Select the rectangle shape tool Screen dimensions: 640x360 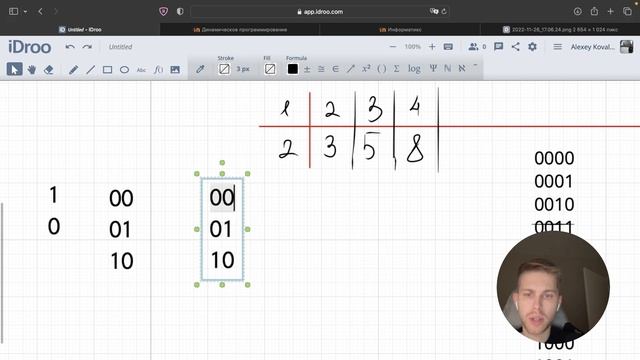tap(107, 70)
